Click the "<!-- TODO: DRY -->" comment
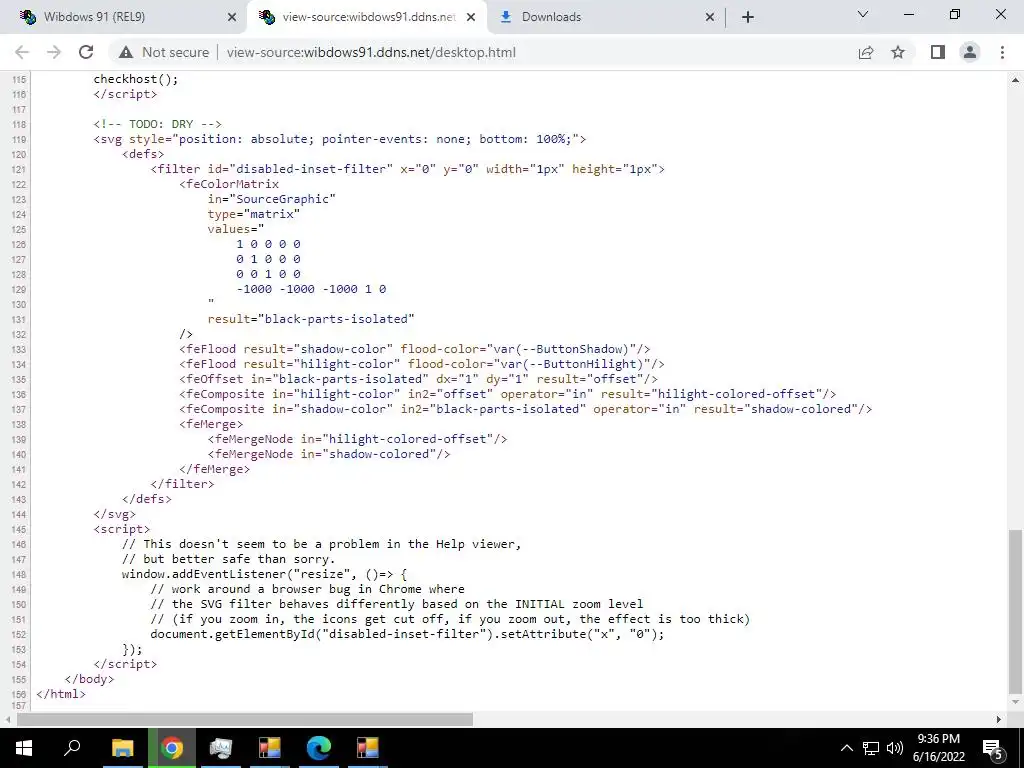The image size is (1024, 768). click(x=157, y=124)
